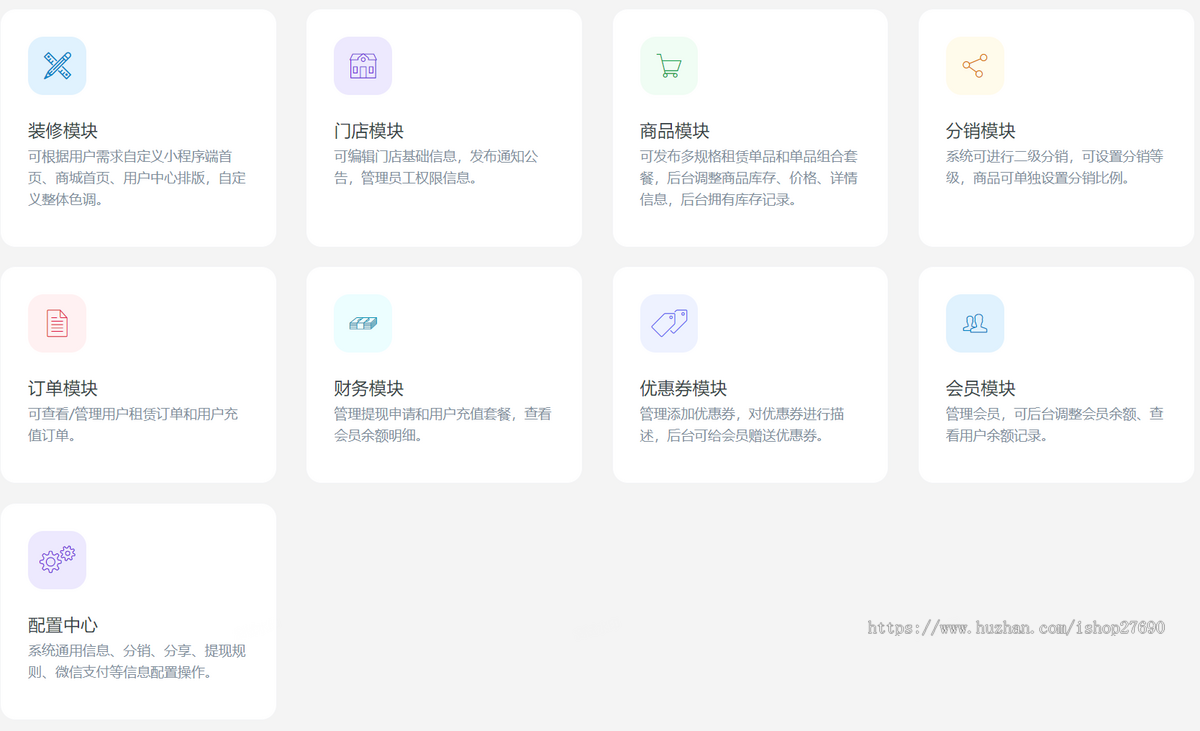The height and width of the screenshot is (731, 1200).
Task: Click description starting 可根据用户需求自定义小程序端首页
Action: pyautogui.click(x=137, y=178)
